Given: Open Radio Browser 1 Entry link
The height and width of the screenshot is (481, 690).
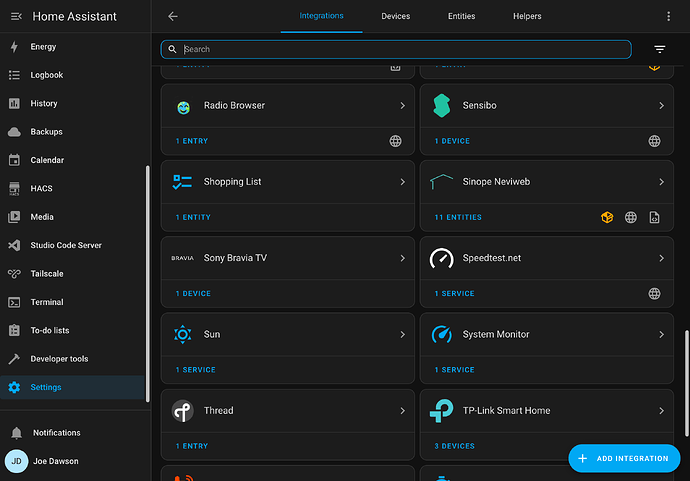Looking at the screenshot, I should tap(191, 141).
